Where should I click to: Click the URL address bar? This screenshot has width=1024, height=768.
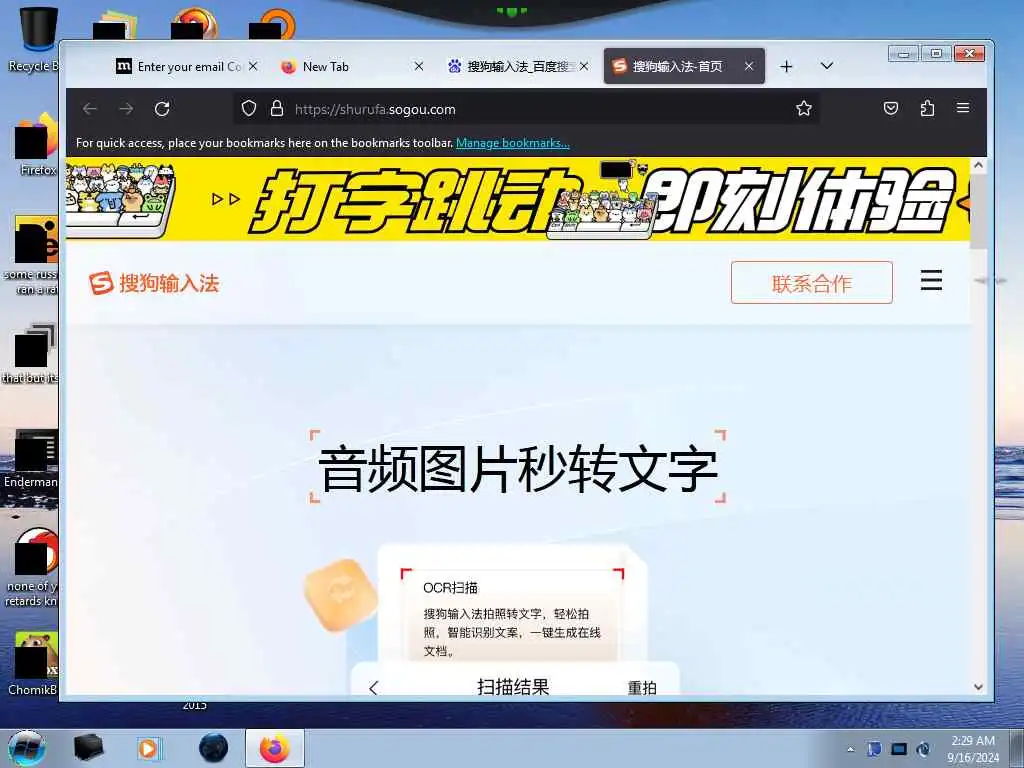click(x=526, y=109)
